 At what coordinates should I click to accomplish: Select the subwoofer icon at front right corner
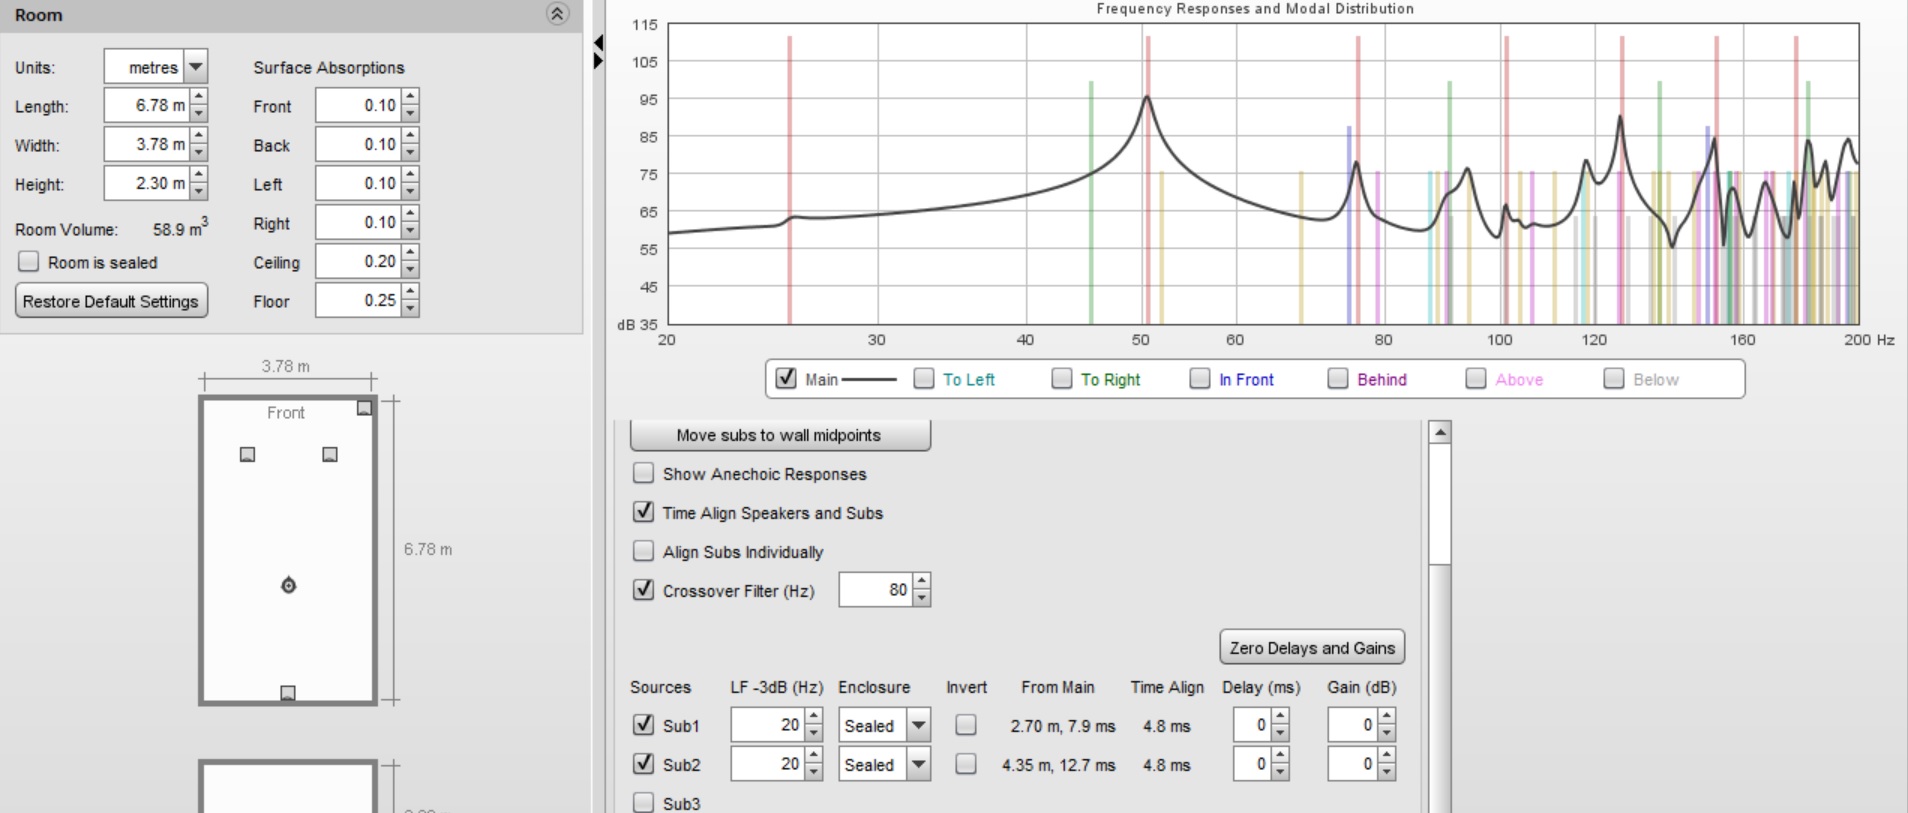(x=364, y=408)
